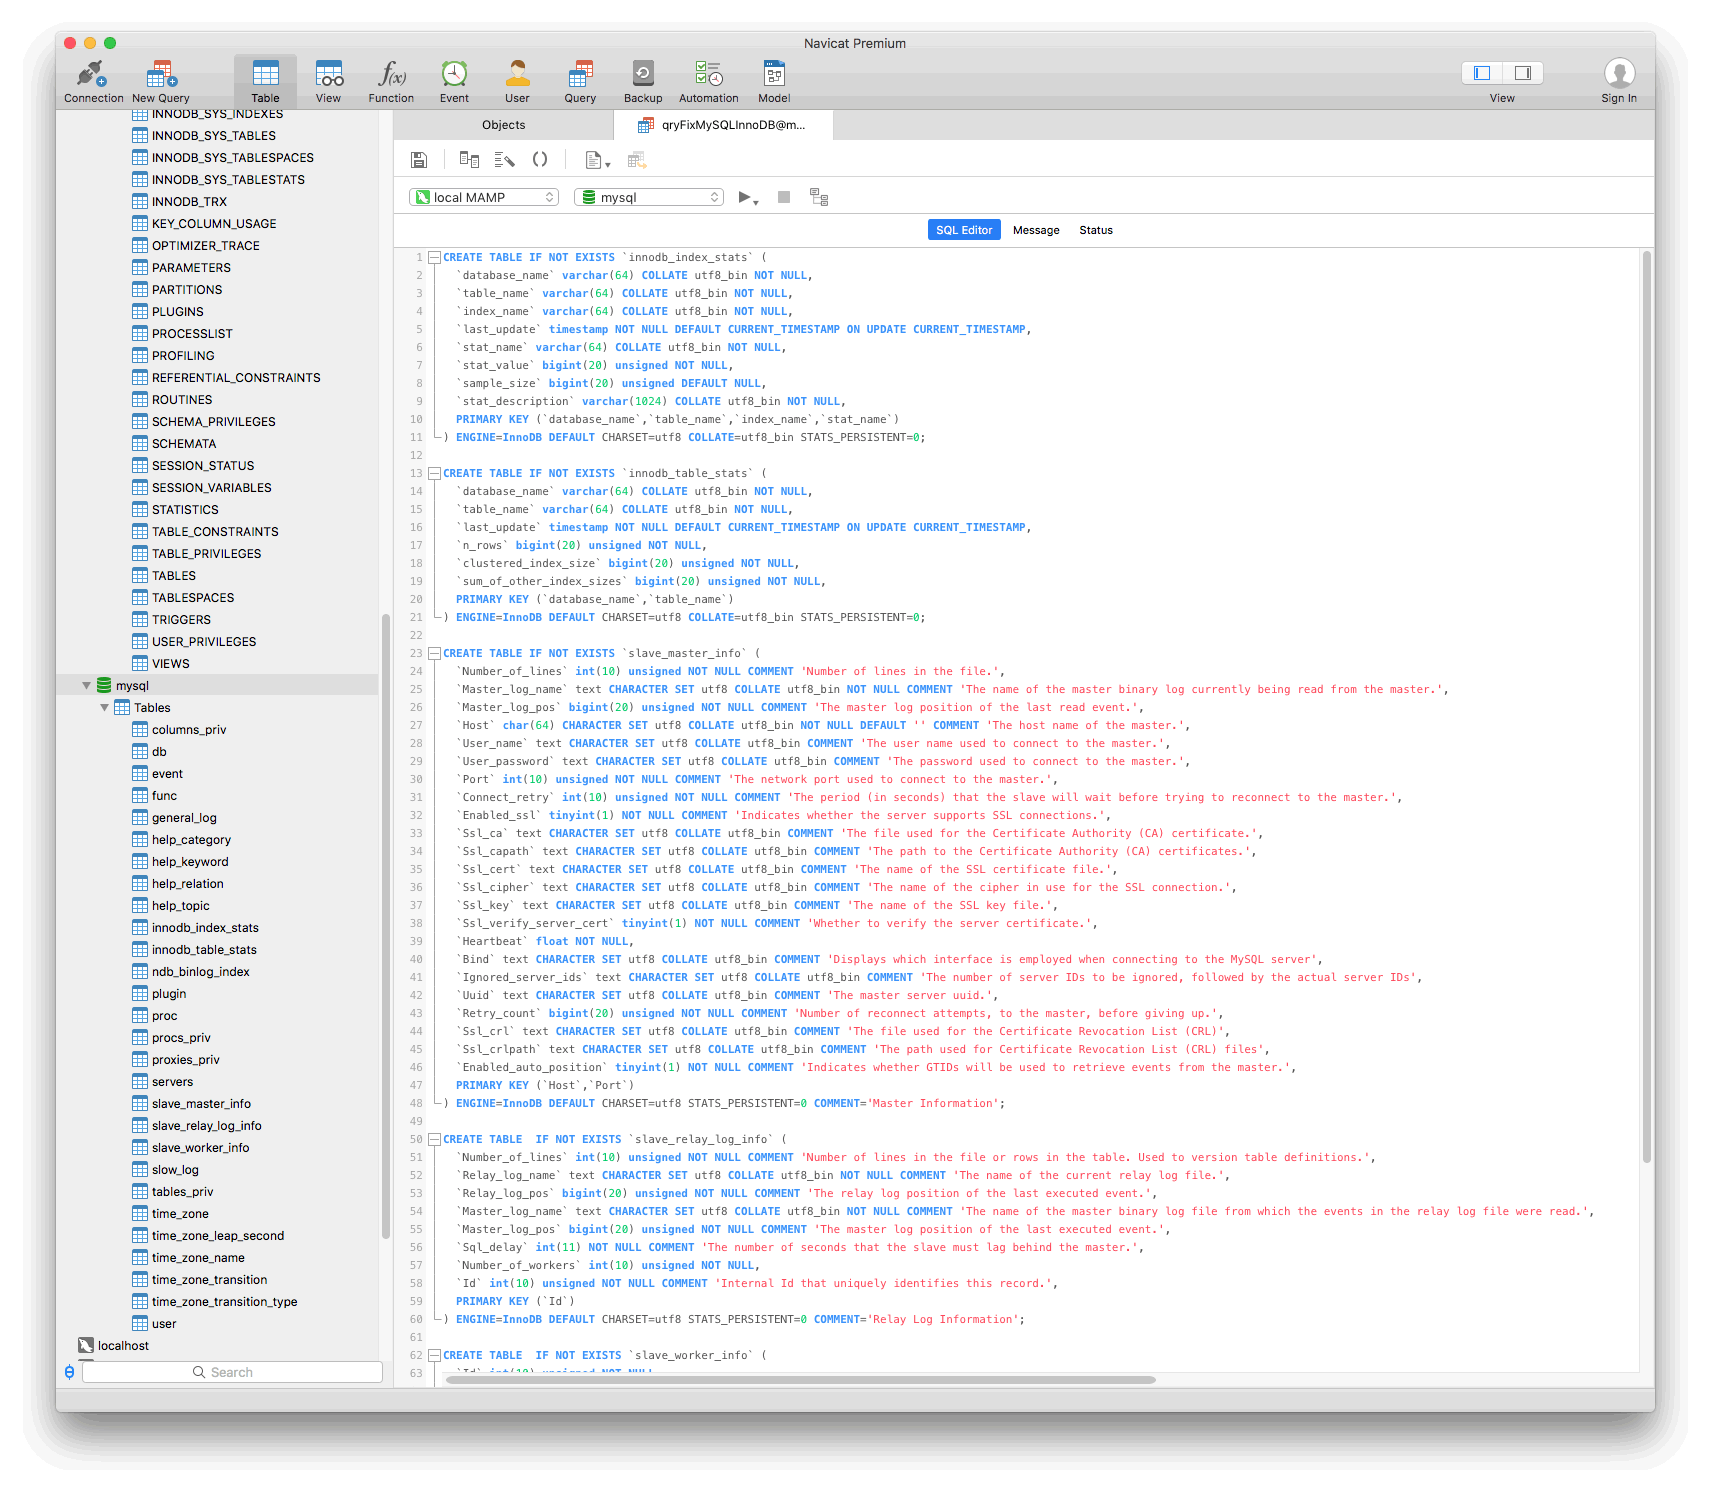Select the OPTIMIZER_TRACE item
The image size is (1711, 1492).
205,246
